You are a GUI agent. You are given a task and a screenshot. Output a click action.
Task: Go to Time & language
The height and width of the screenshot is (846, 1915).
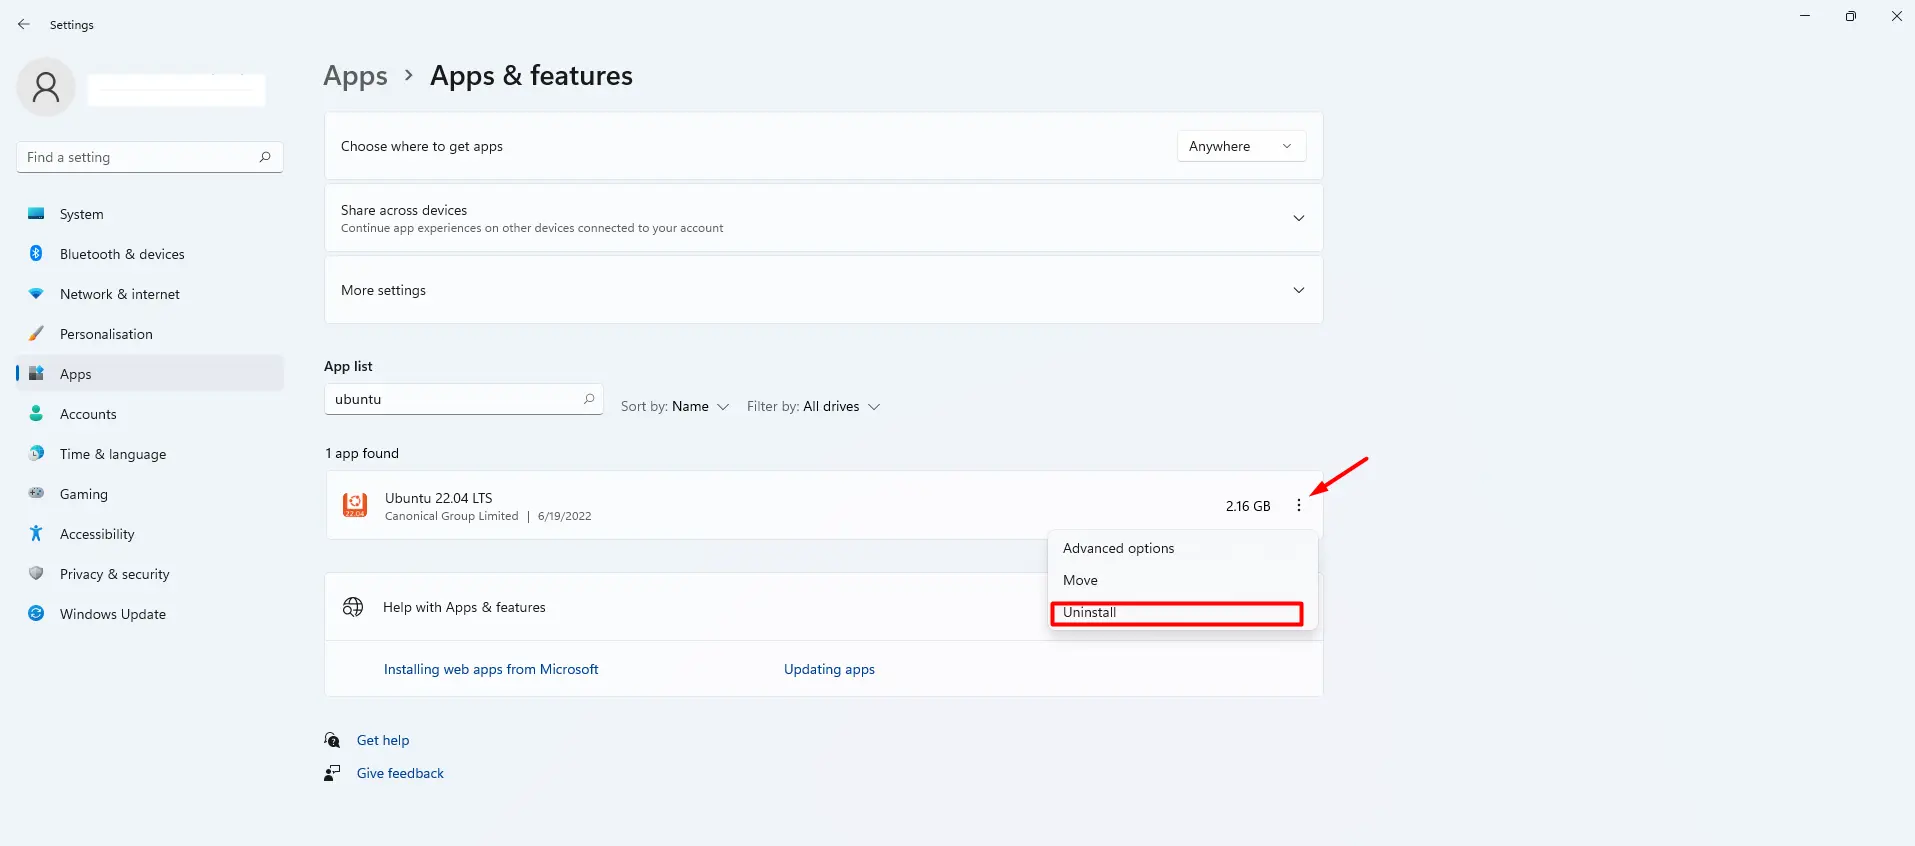click(150, 454)
